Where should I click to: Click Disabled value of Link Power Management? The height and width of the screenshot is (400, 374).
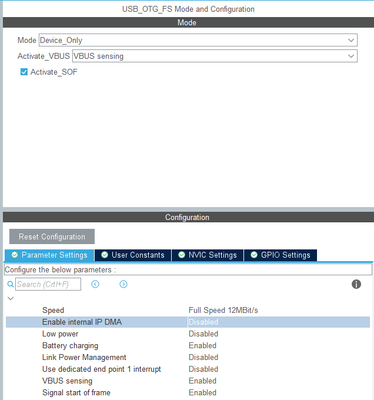pos(203,357)
